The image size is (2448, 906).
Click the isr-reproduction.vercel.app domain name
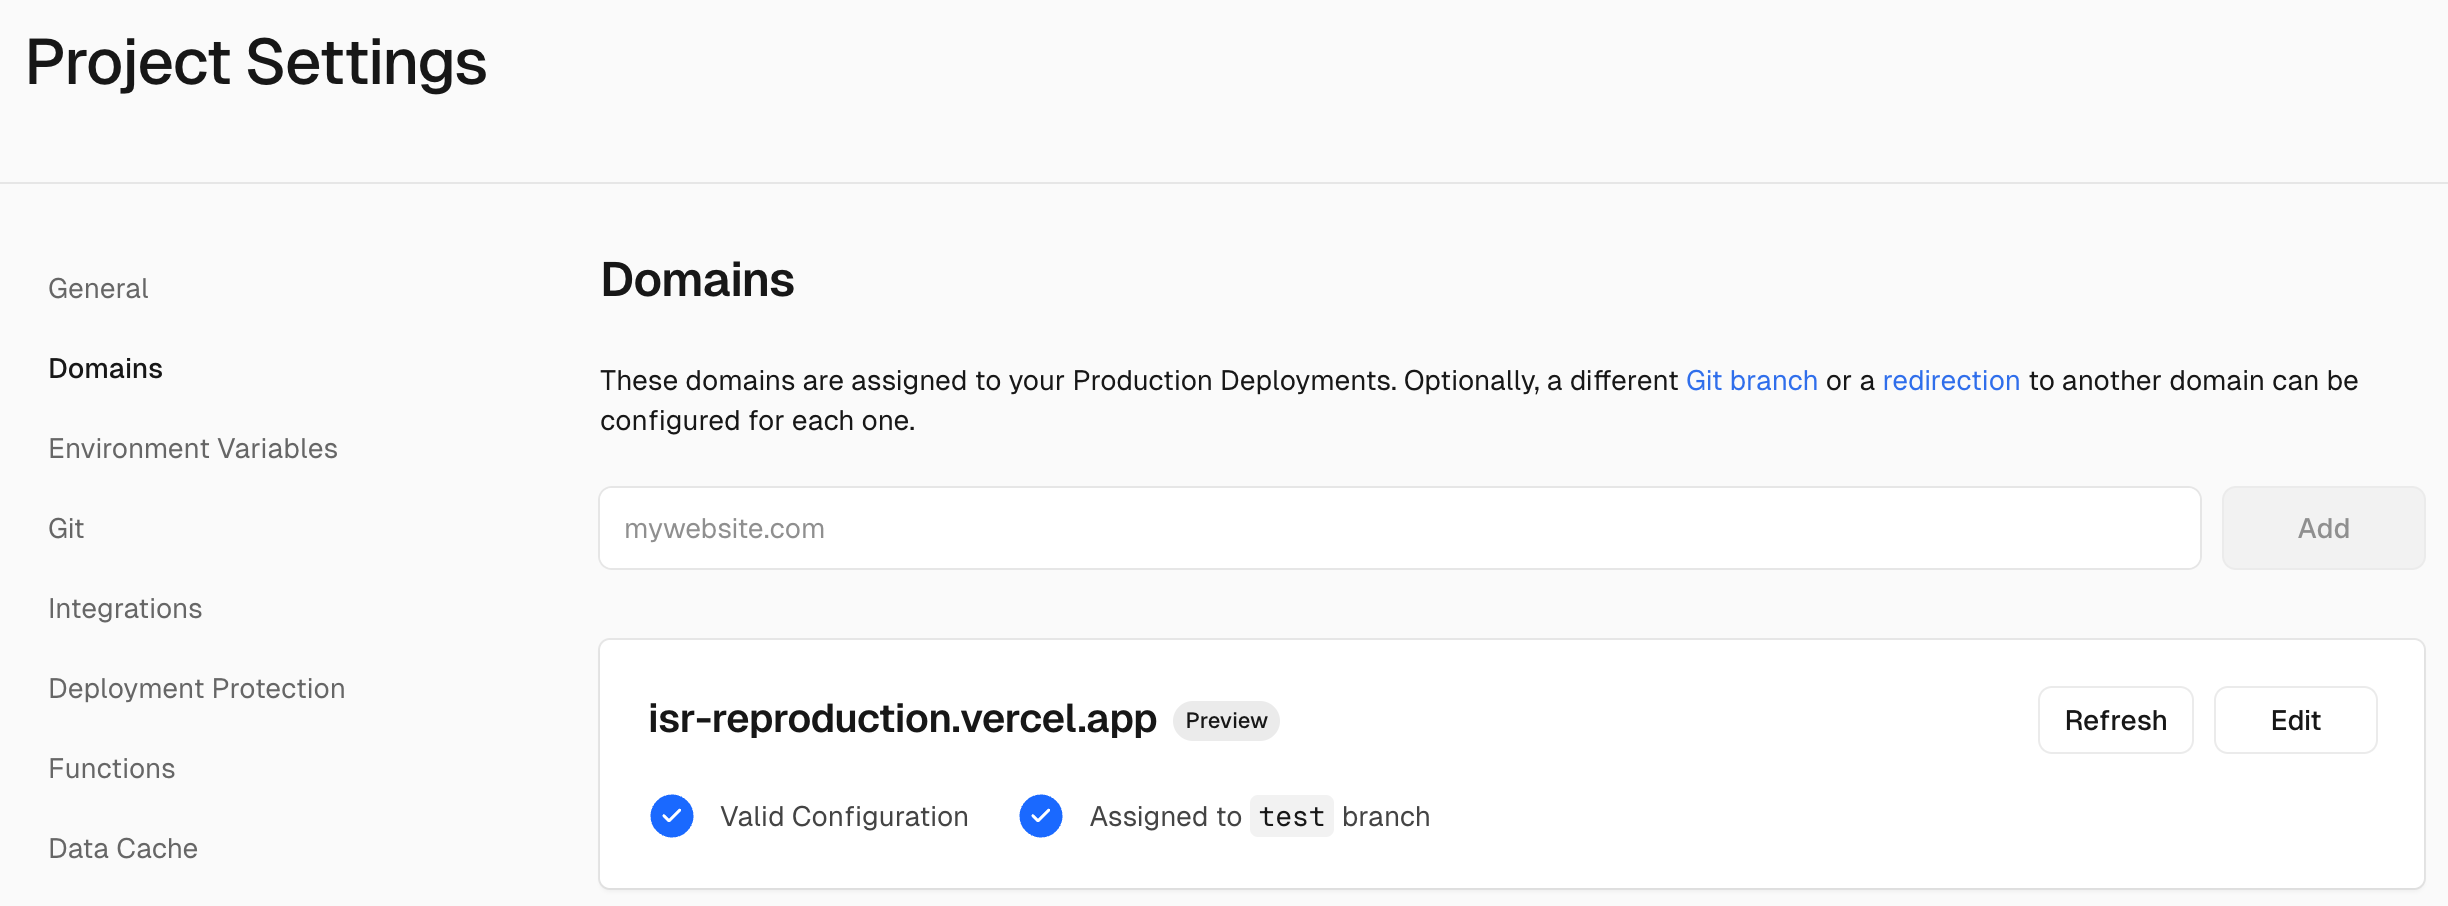902,719
